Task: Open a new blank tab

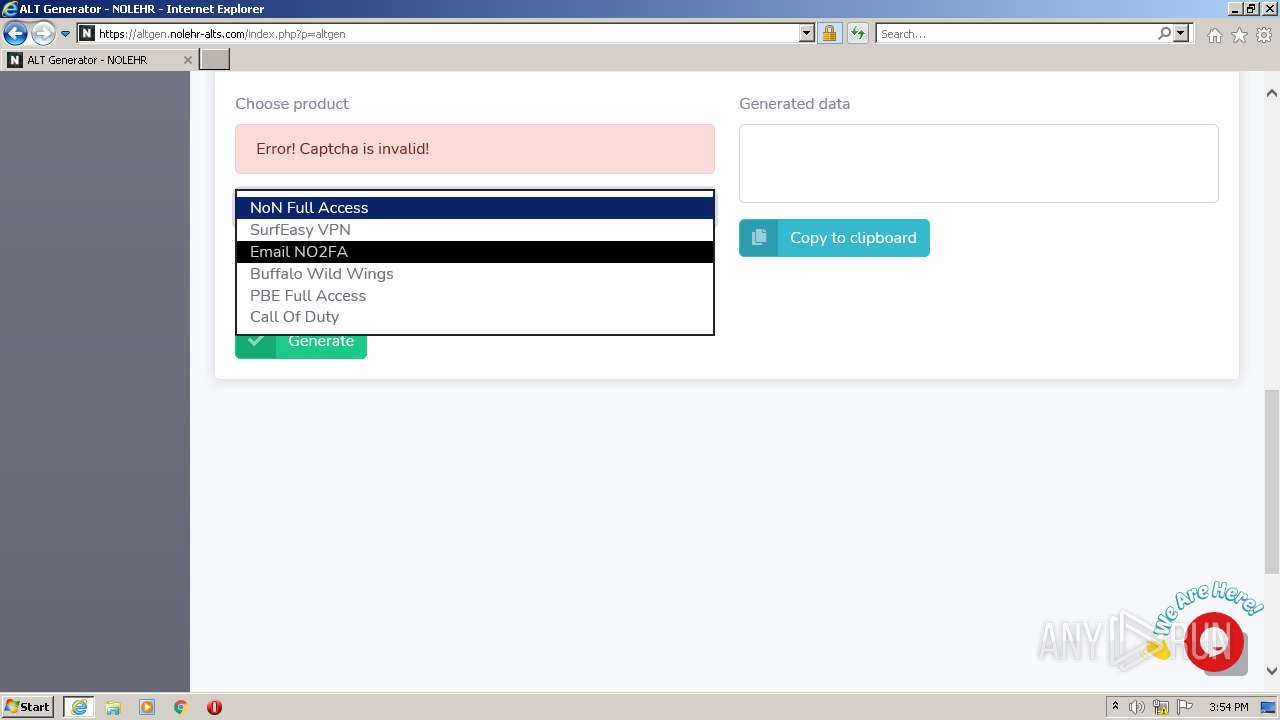Action: click(215, 60)
